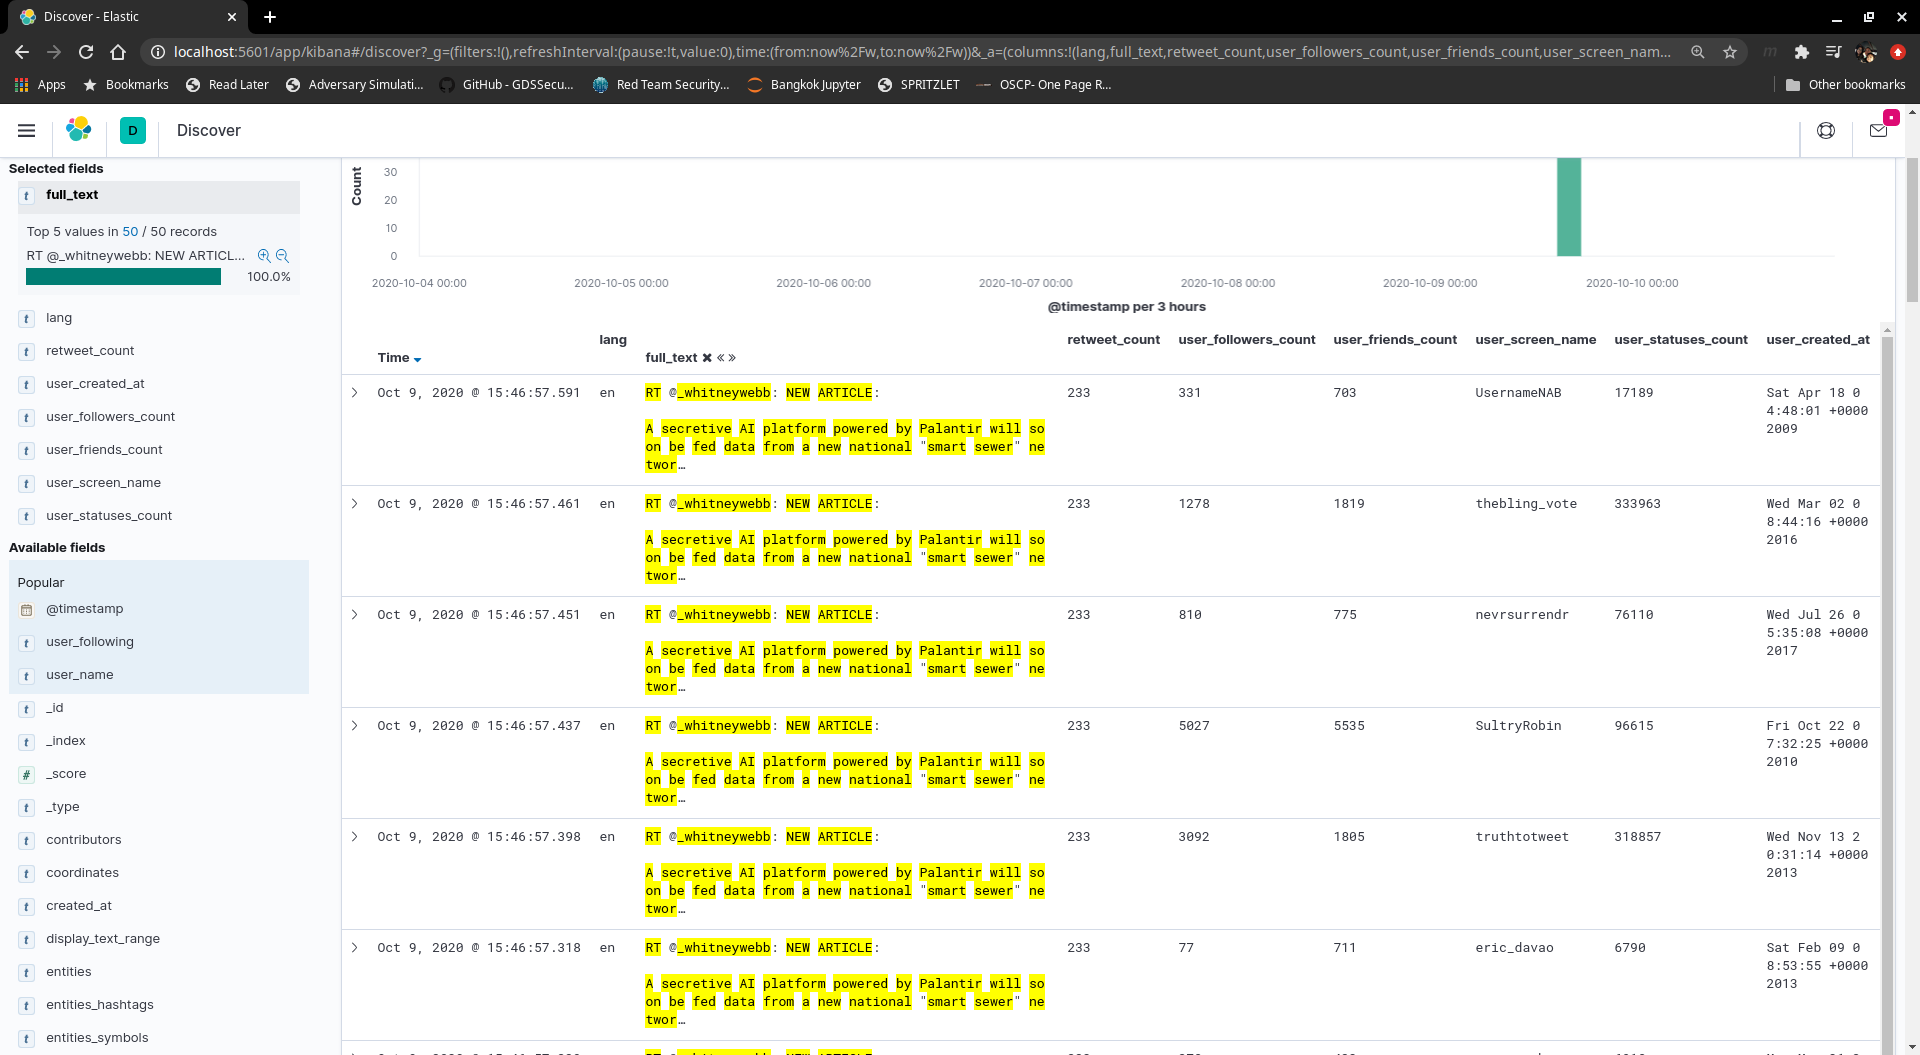1920x1055 pixels.
Task: Click the username cell SultryRobin
Action: (x=1518, y=726)
